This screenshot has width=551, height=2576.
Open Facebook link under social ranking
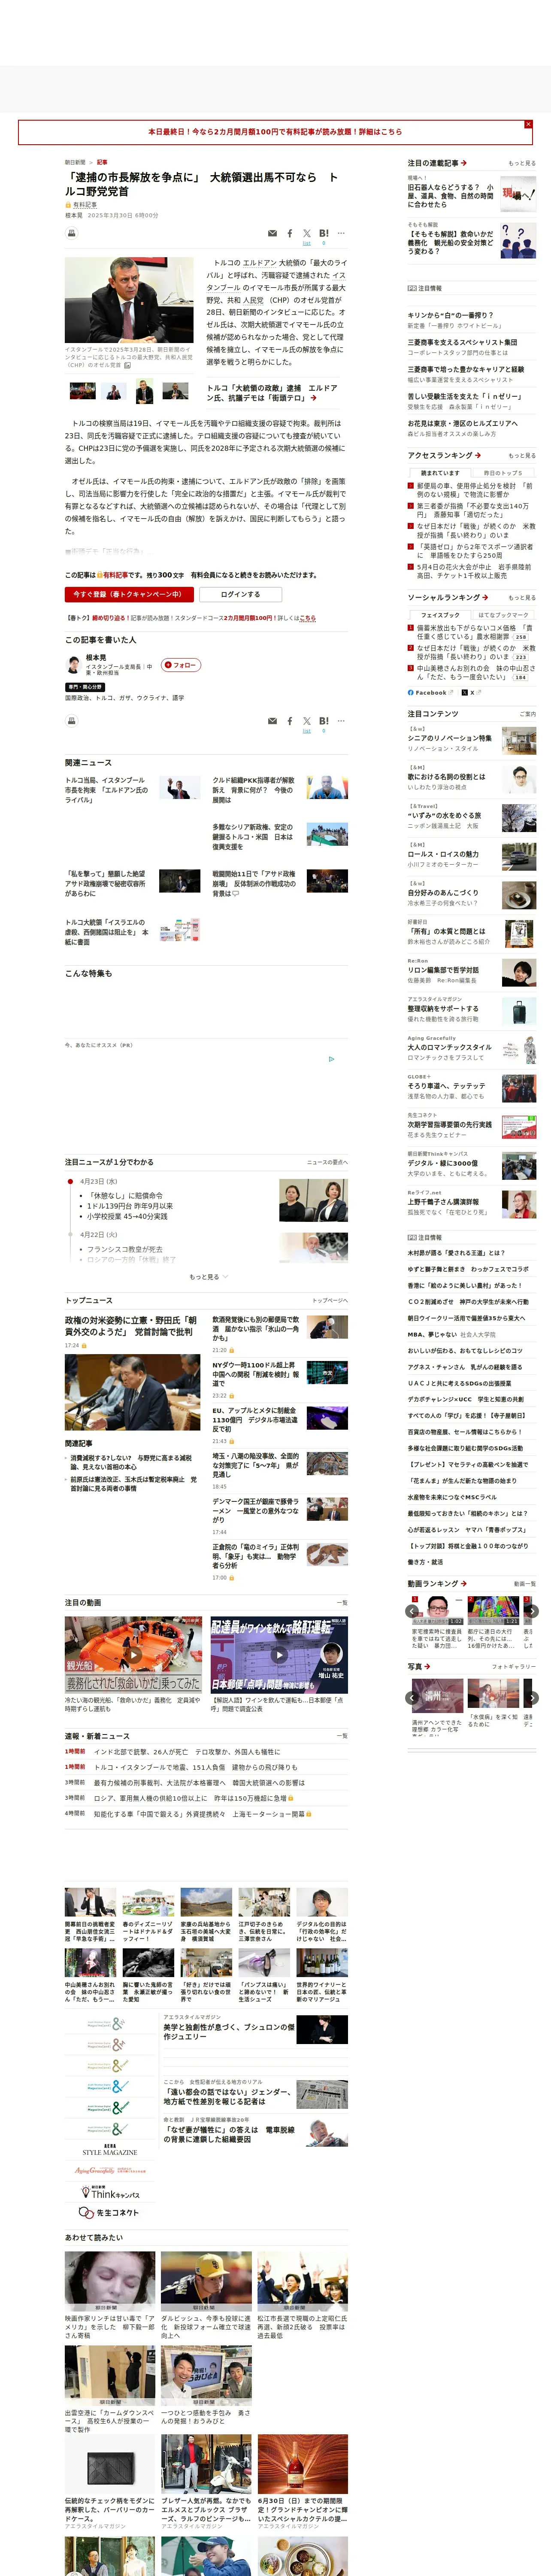[430, 692]
